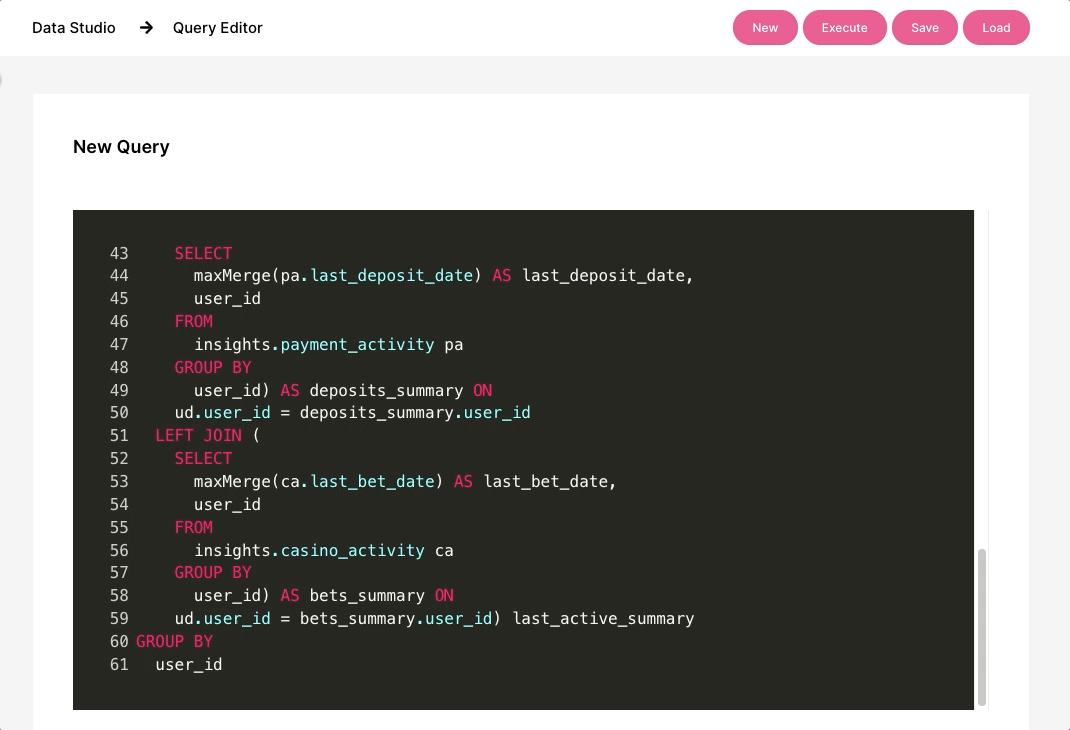Click SELECT keyword on line 52
This screenshot has width=1070, height=730.
pos(203,458)
